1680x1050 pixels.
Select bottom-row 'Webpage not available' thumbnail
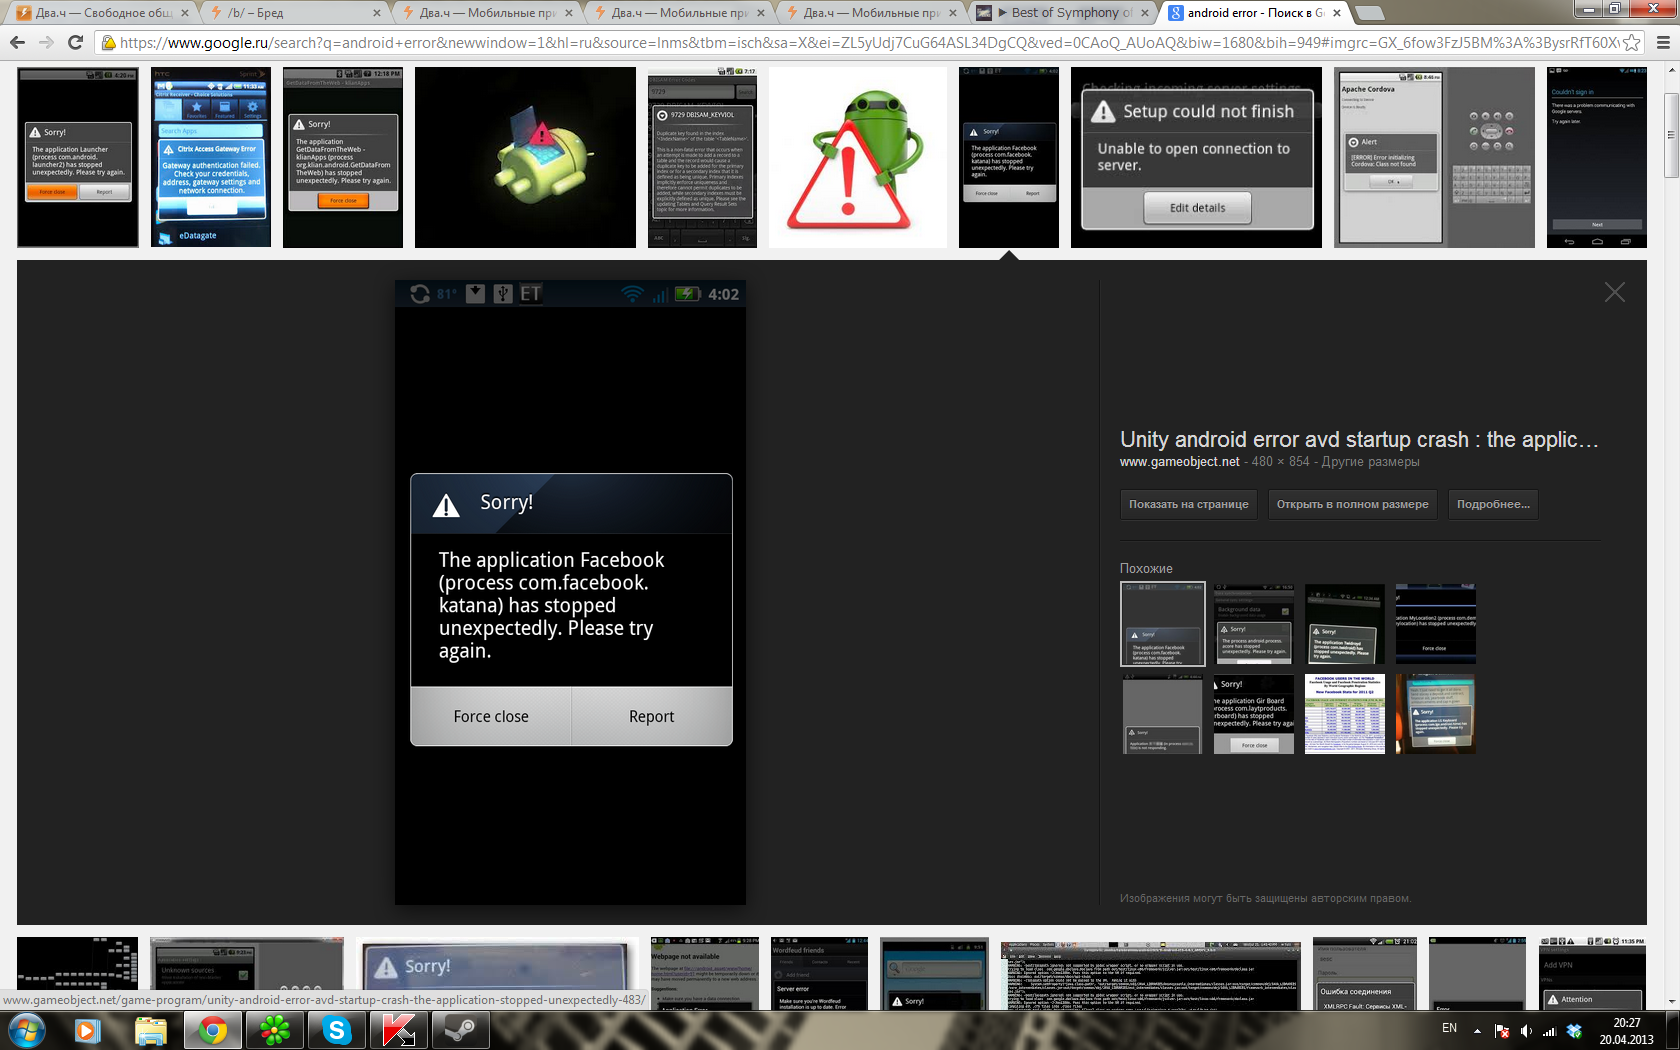pos(704,973)
